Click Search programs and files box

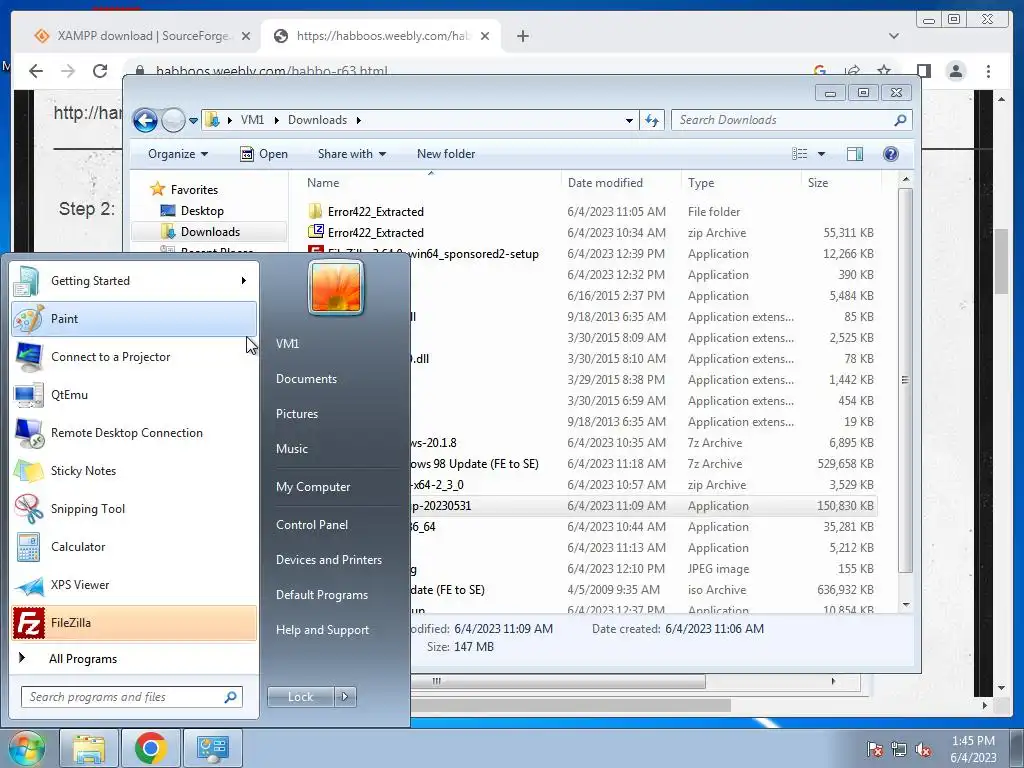point(131,697)
